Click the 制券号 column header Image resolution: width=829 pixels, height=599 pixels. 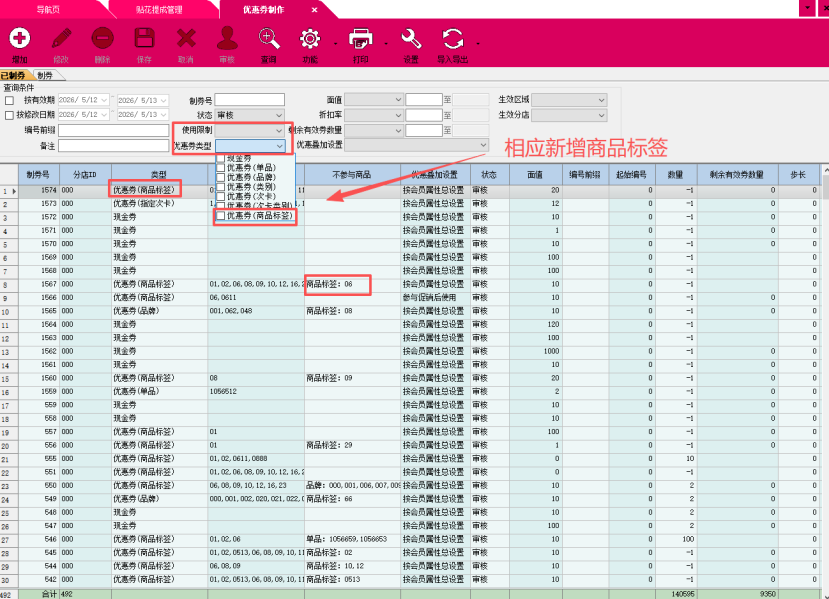pyautogui.click(x=39, y=174)
